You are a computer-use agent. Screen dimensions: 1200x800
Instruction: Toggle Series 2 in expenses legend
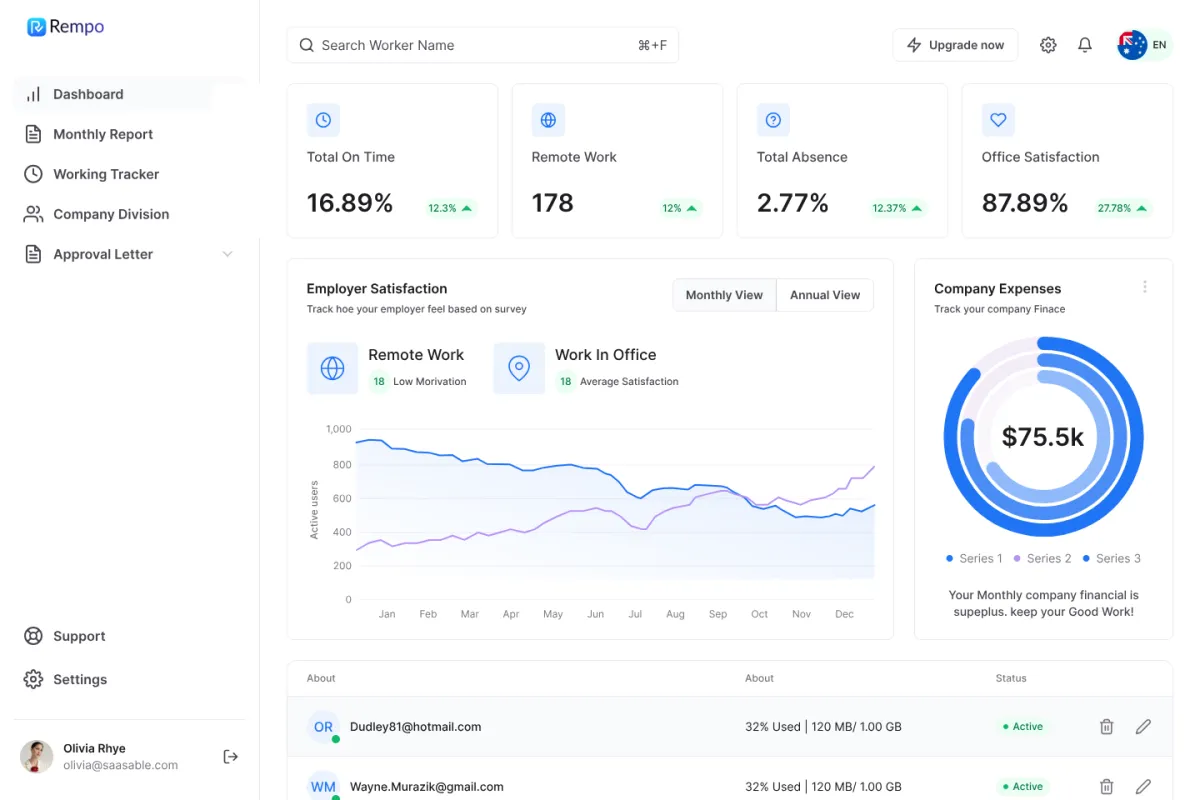coord(1042,558)
